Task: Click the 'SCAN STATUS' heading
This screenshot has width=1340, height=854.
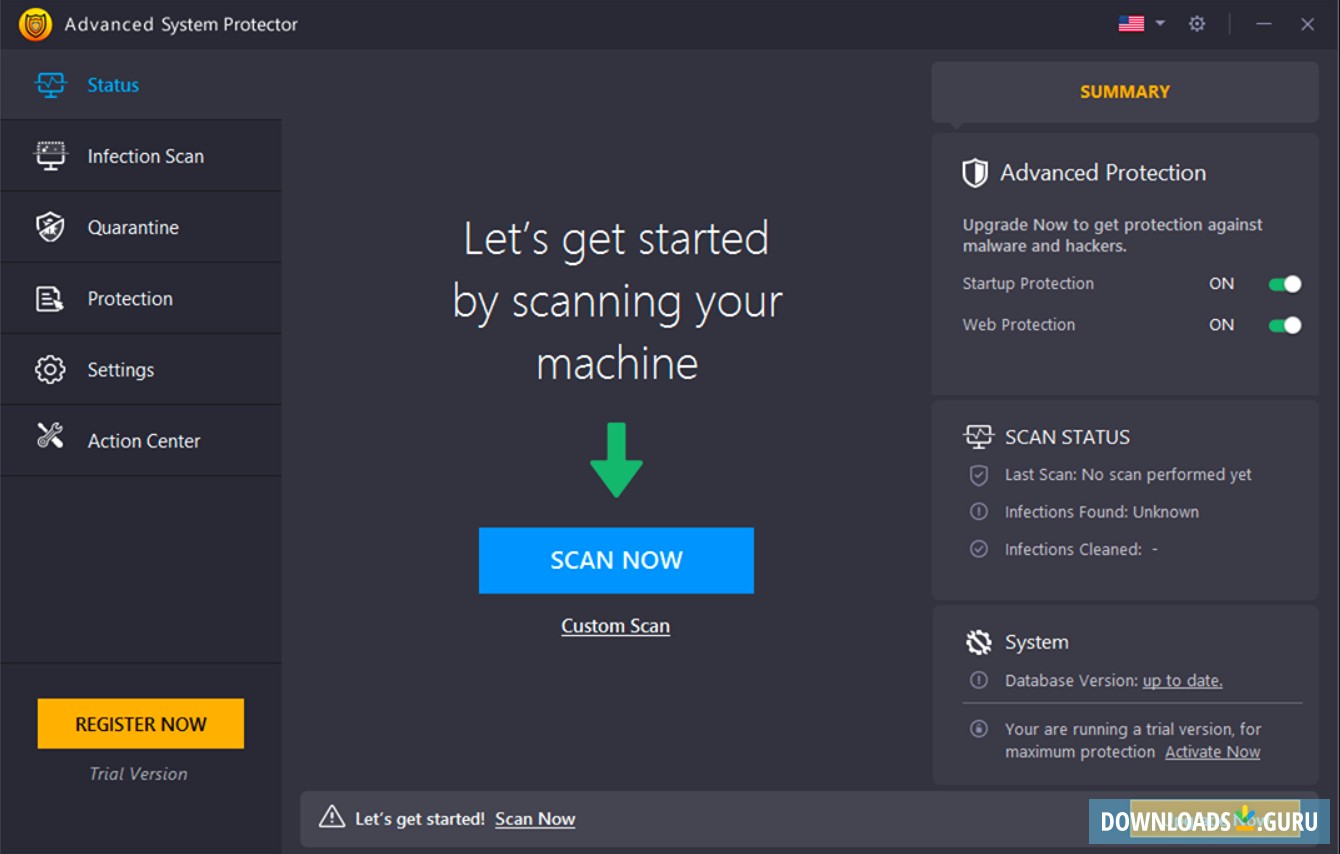Action: click(1067, 437)
